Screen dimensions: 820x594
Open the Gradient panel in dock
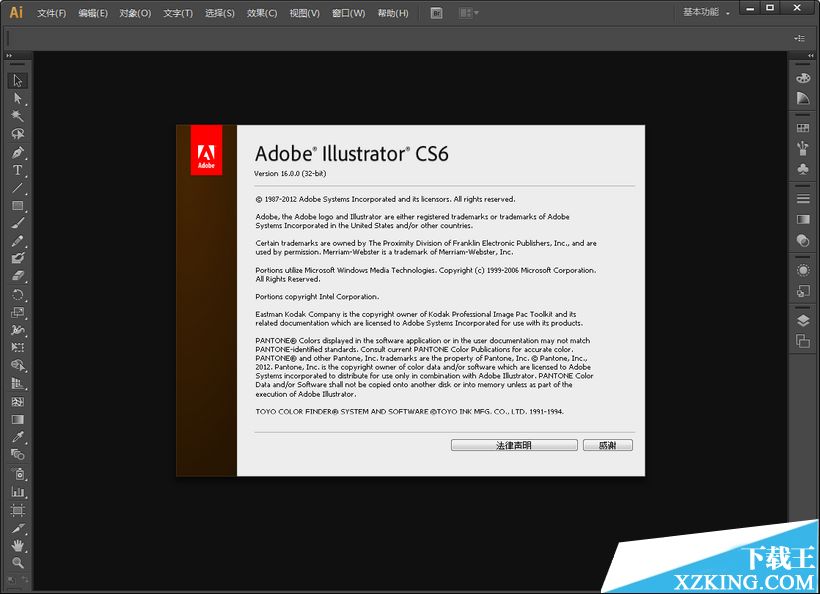(x=803, y=219)
